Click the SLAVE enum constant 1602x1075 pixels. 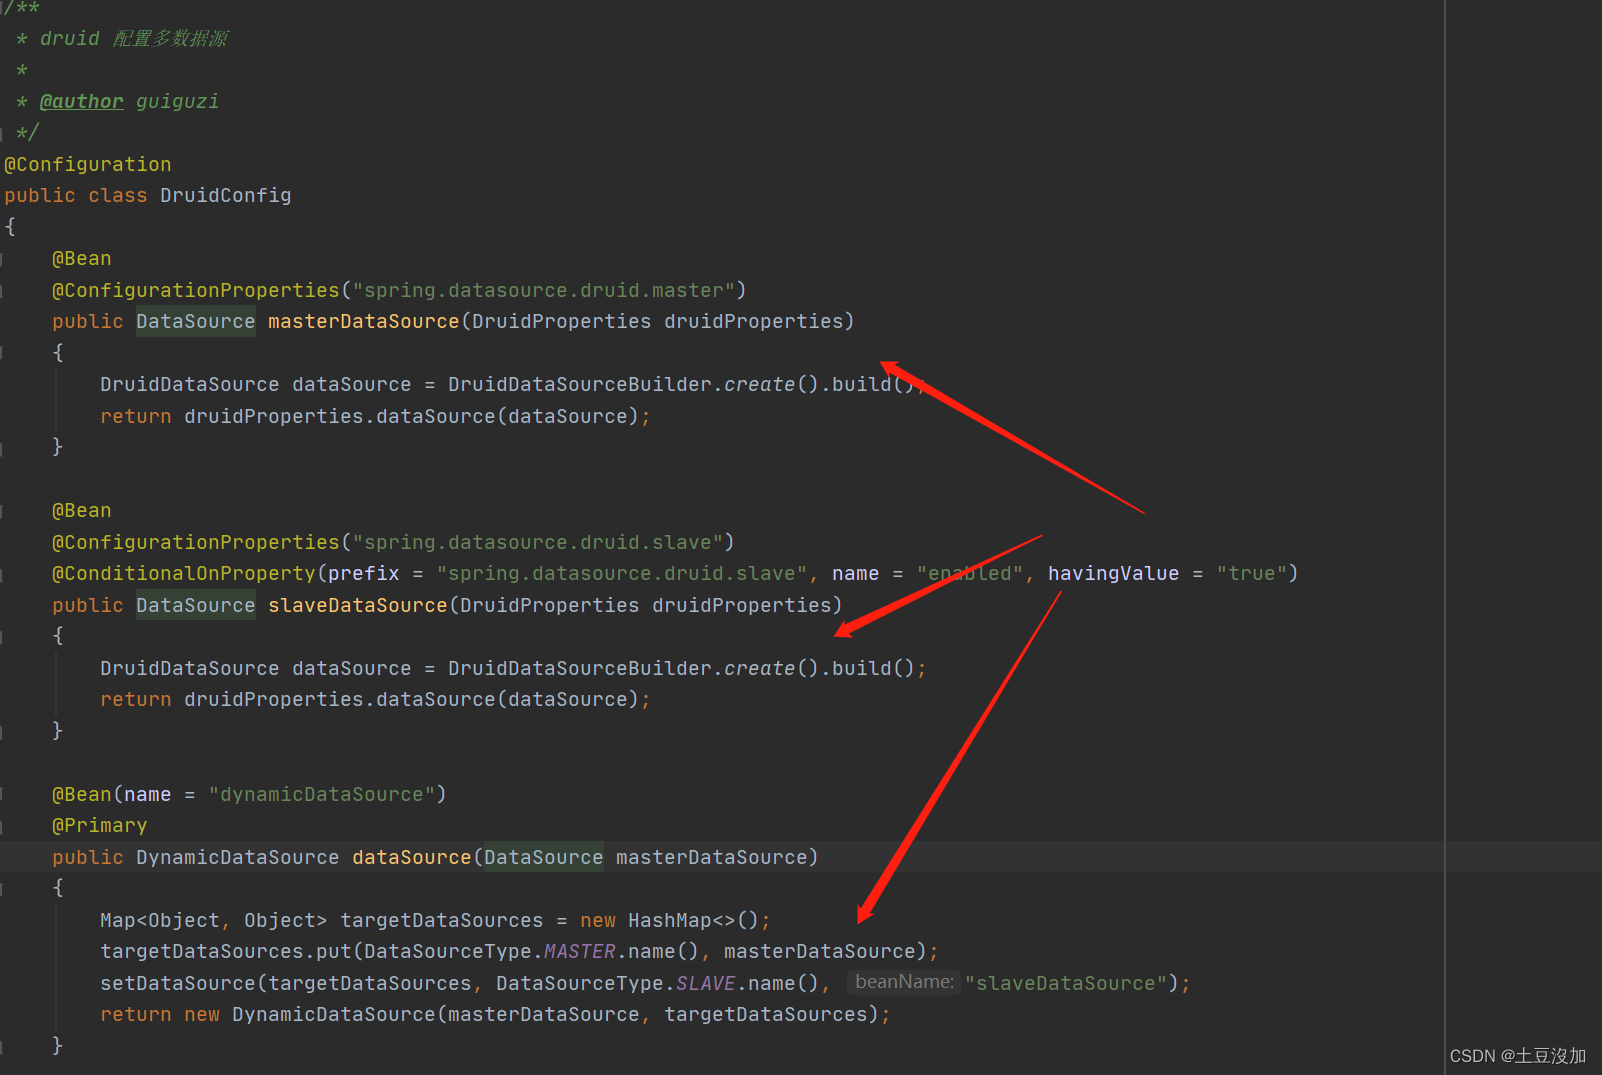click(x=706, y=983)
